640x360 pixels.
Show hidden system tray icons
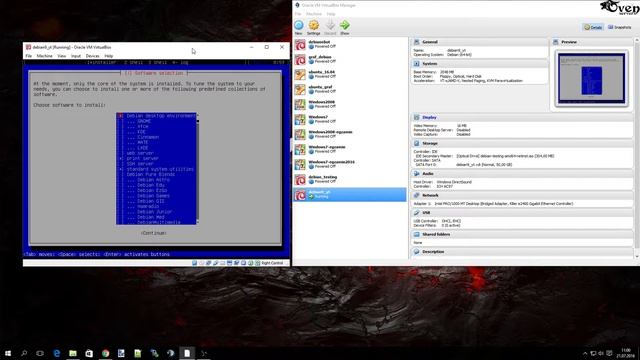(x=585, y=353)
